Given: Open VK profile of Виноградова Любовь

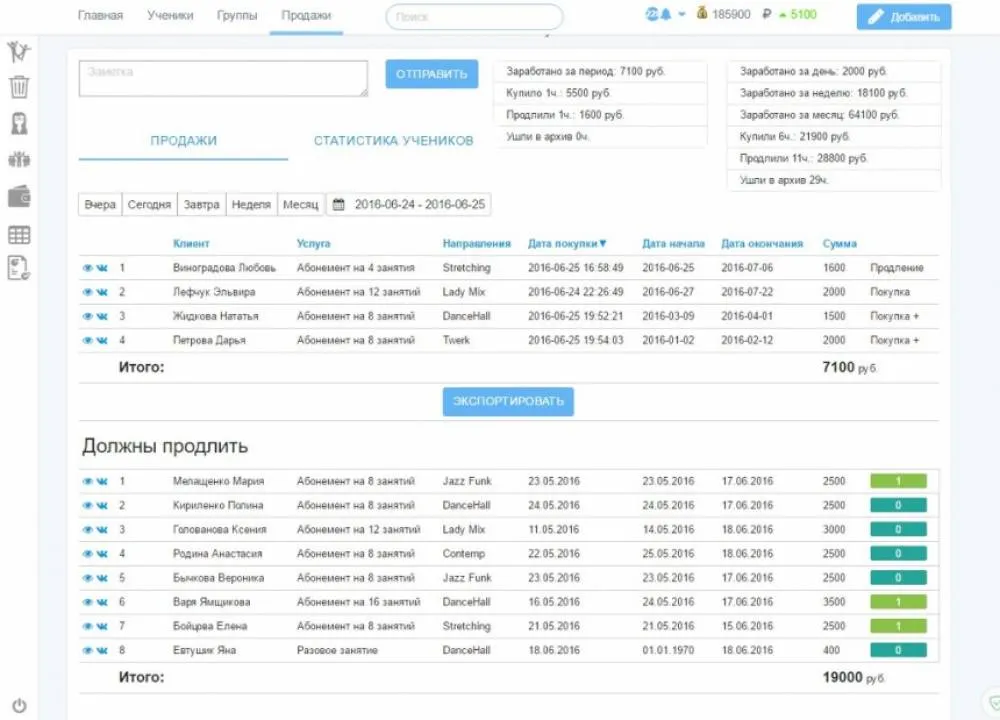Looking at the screenshot, I should 102,268.
